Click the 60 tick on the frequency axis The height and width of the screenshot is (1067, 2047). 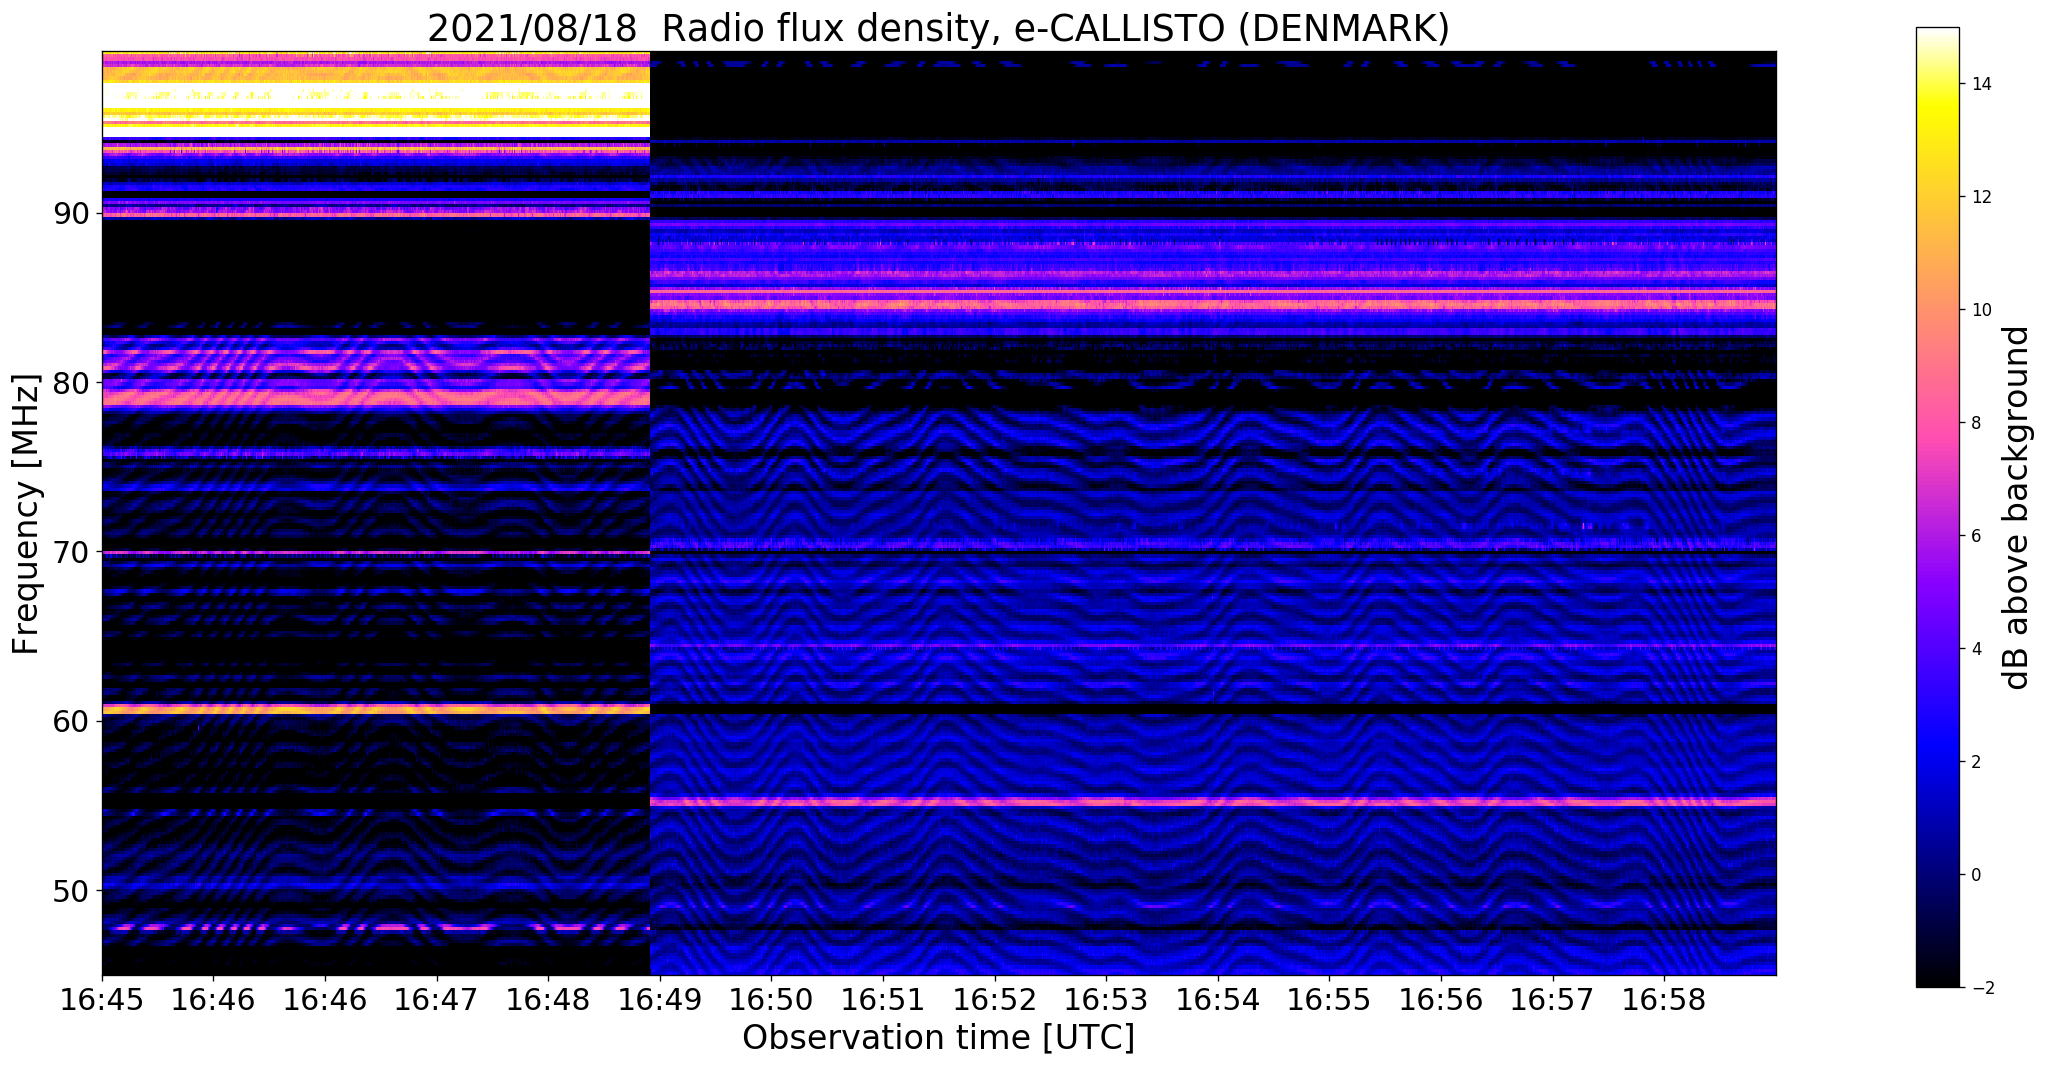click(x=69, y=721)
